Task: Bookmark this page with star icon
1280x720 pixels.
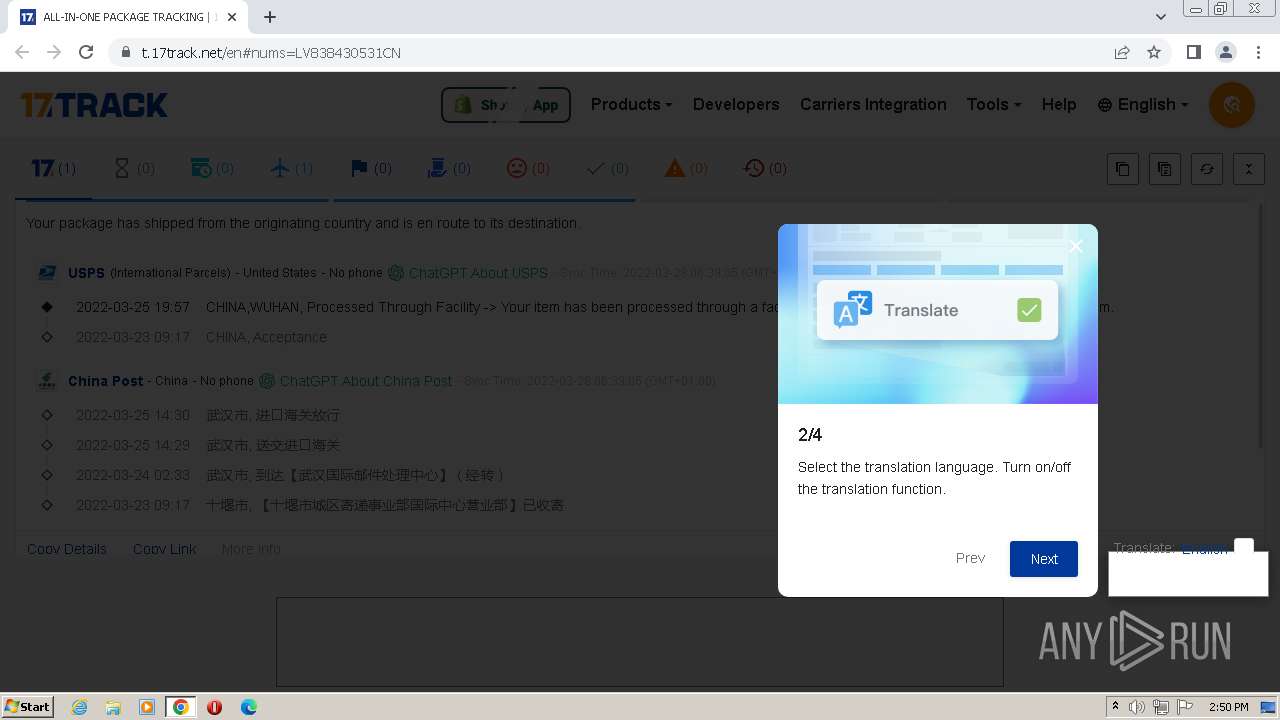Action: 1154,52
